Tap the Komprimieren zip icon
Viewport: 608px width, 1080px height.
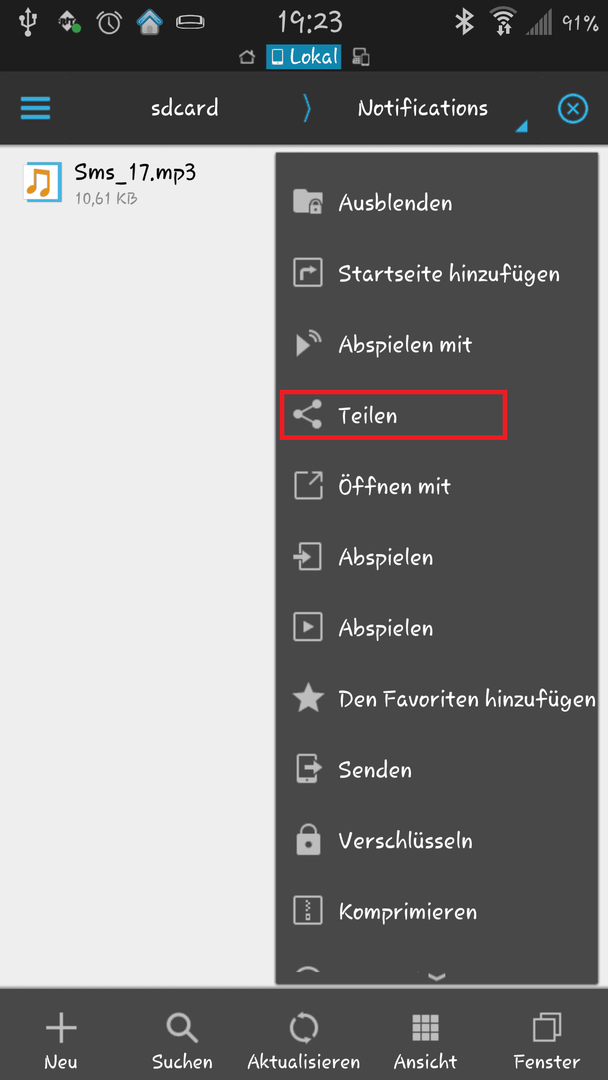(x=308, y=911)
